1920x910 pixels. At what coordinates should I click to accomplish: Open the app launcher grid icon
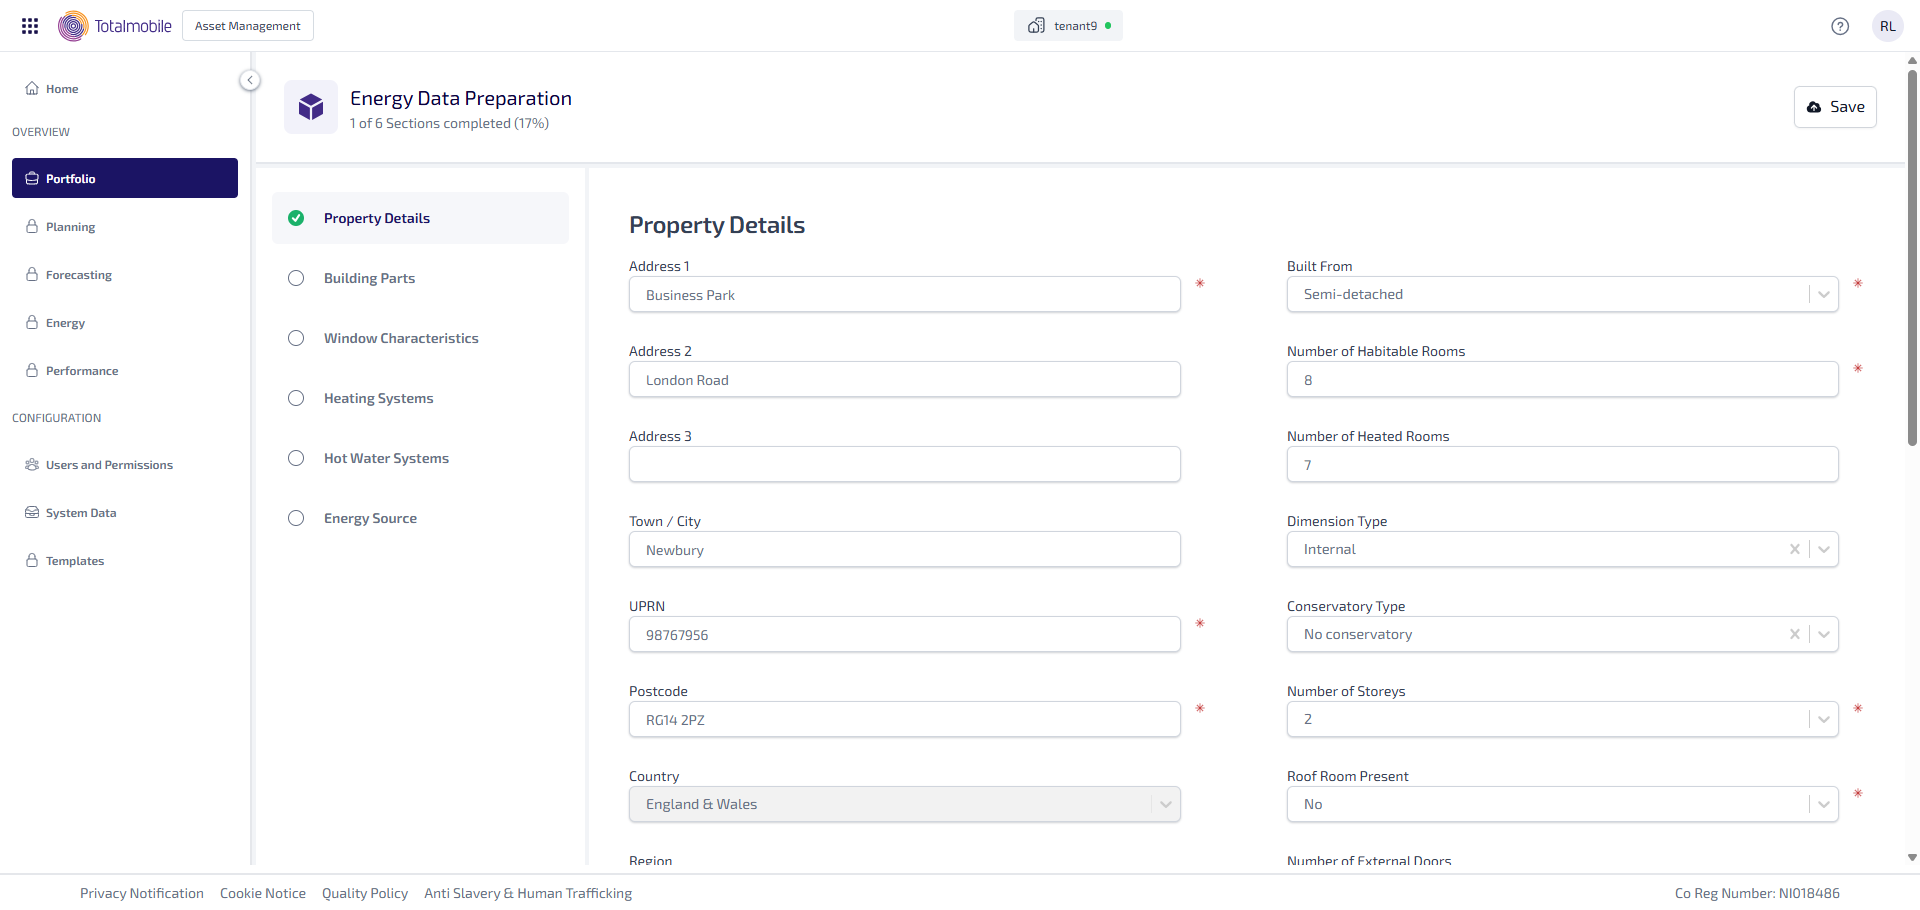[x=30, y=26]
